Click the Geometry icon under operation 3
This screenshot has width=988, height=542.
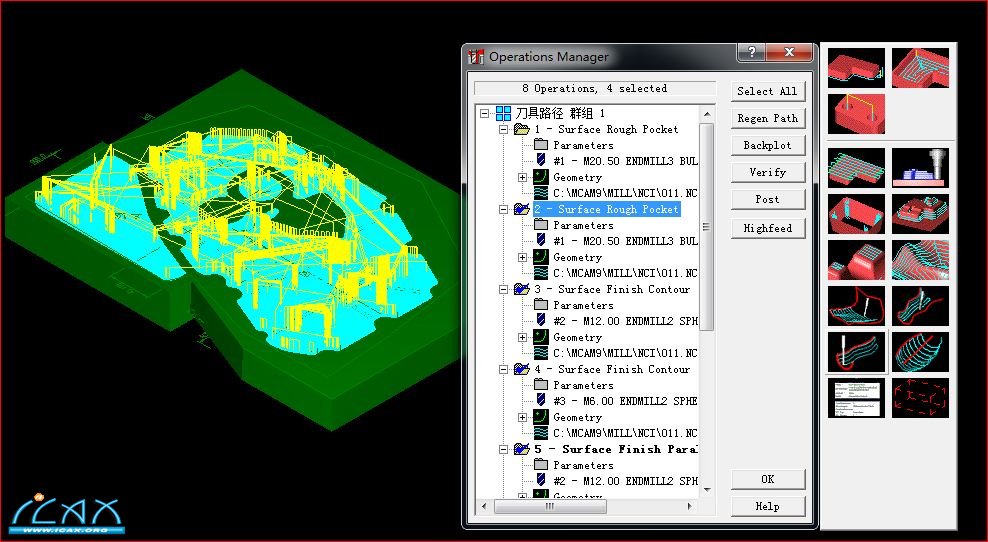[541, 338]
